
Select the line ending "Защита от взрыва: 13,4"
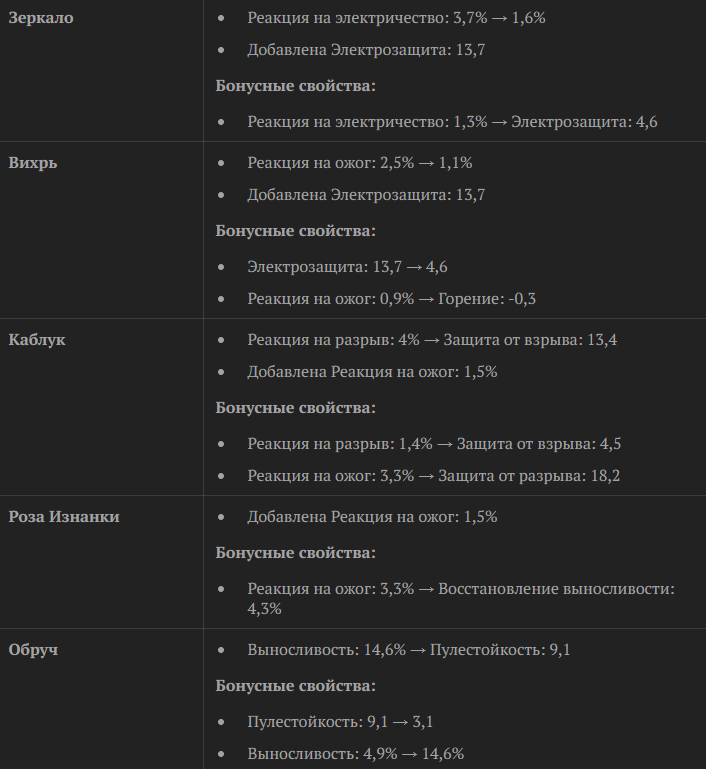(432, 340)
